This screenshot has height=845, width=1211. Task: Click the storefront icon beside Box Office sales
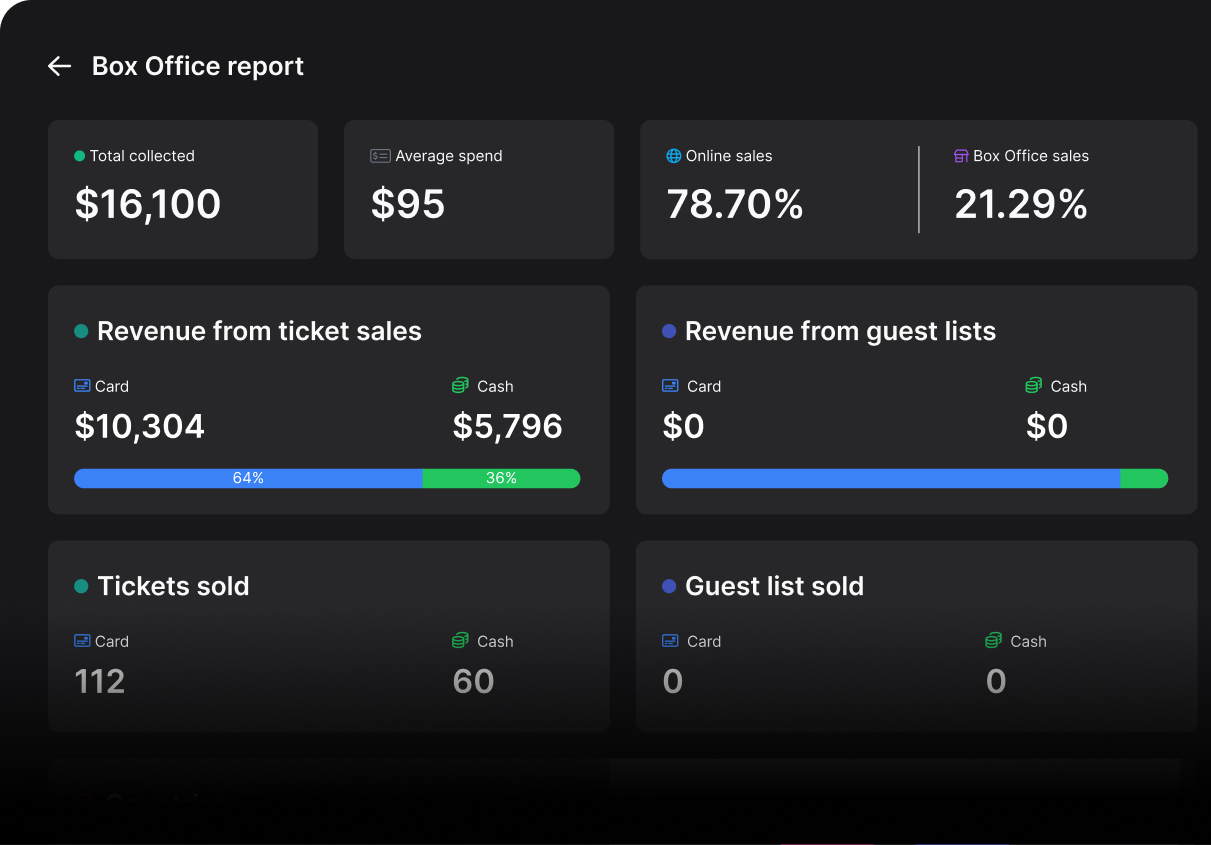961,156
